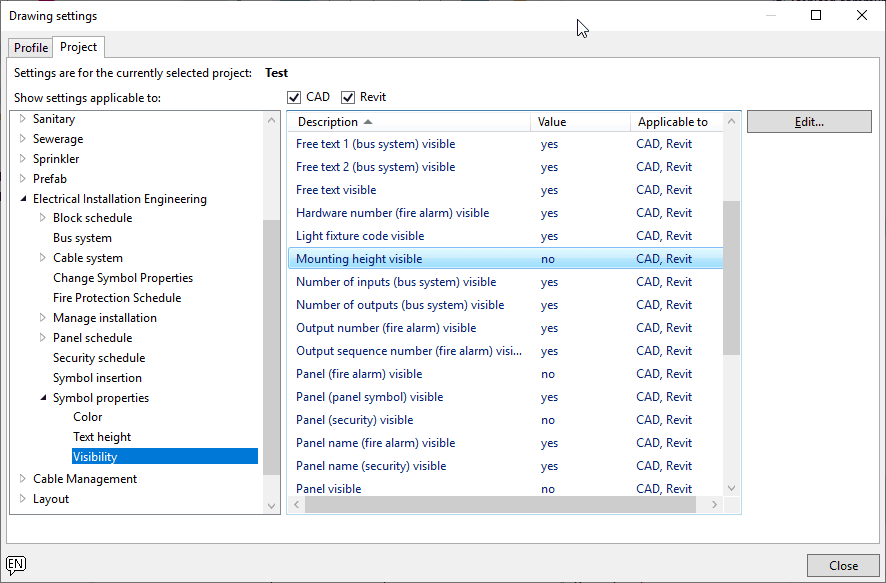
Task: Expand the Sanitary tree node
Action: (23, 119)
